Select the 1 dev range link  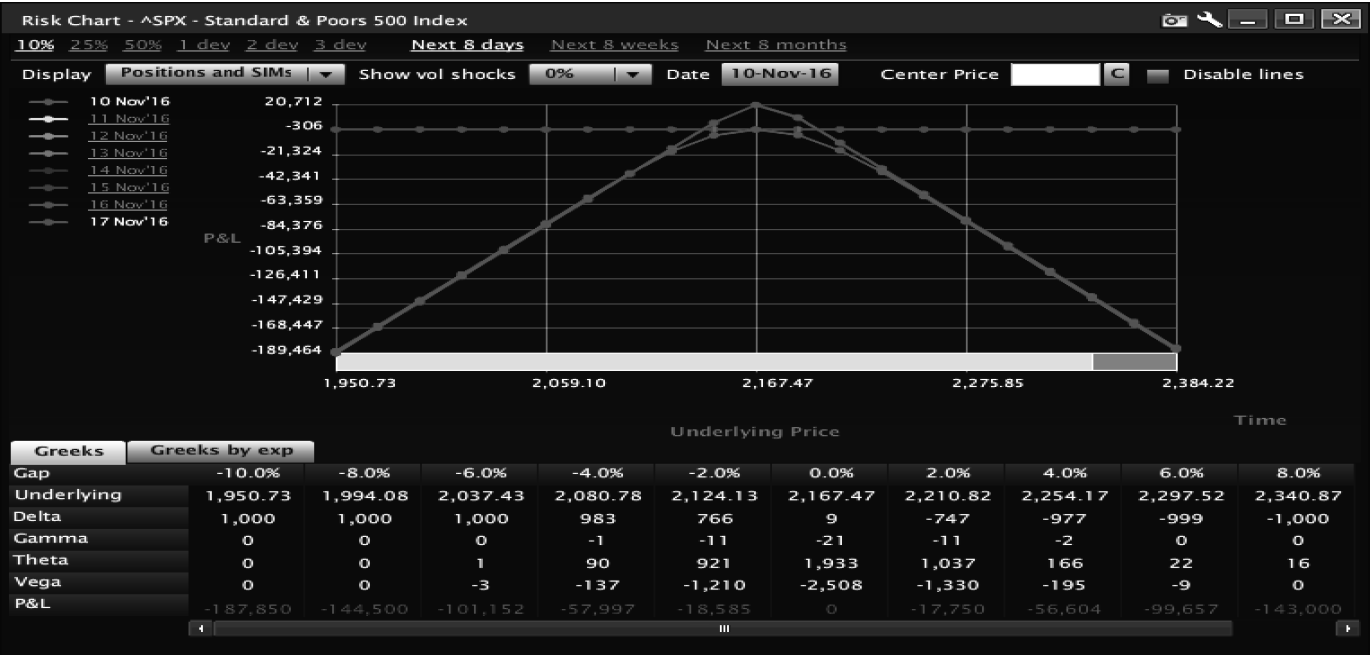coord(204,45)
